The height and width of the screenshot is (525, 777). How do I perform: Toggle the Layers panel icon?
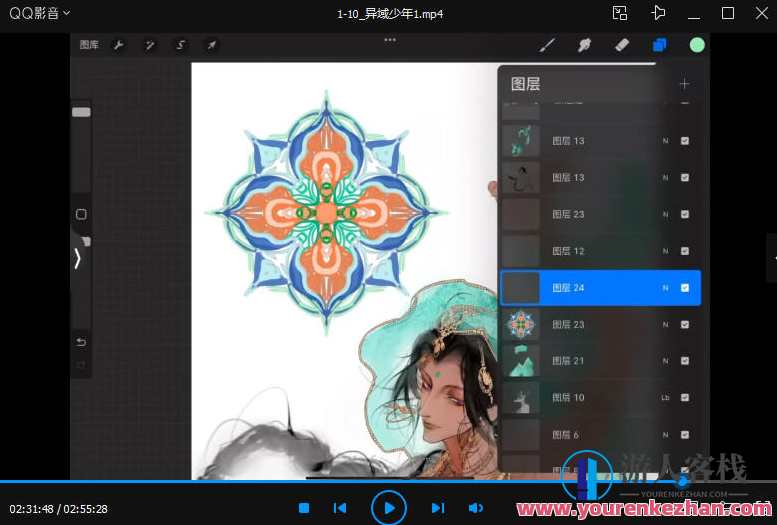click(660, 45)
